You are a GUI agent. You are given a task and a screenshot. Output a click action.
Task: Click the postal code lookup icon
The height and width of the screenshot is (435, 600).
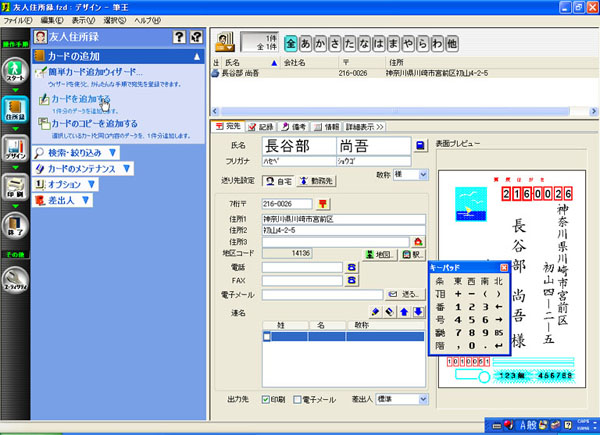(x=323, y=201)
